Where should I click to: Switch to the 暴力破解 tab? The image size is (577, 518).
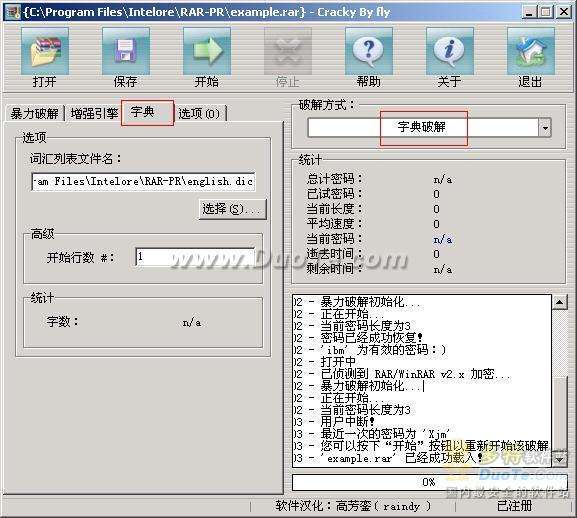35,113
